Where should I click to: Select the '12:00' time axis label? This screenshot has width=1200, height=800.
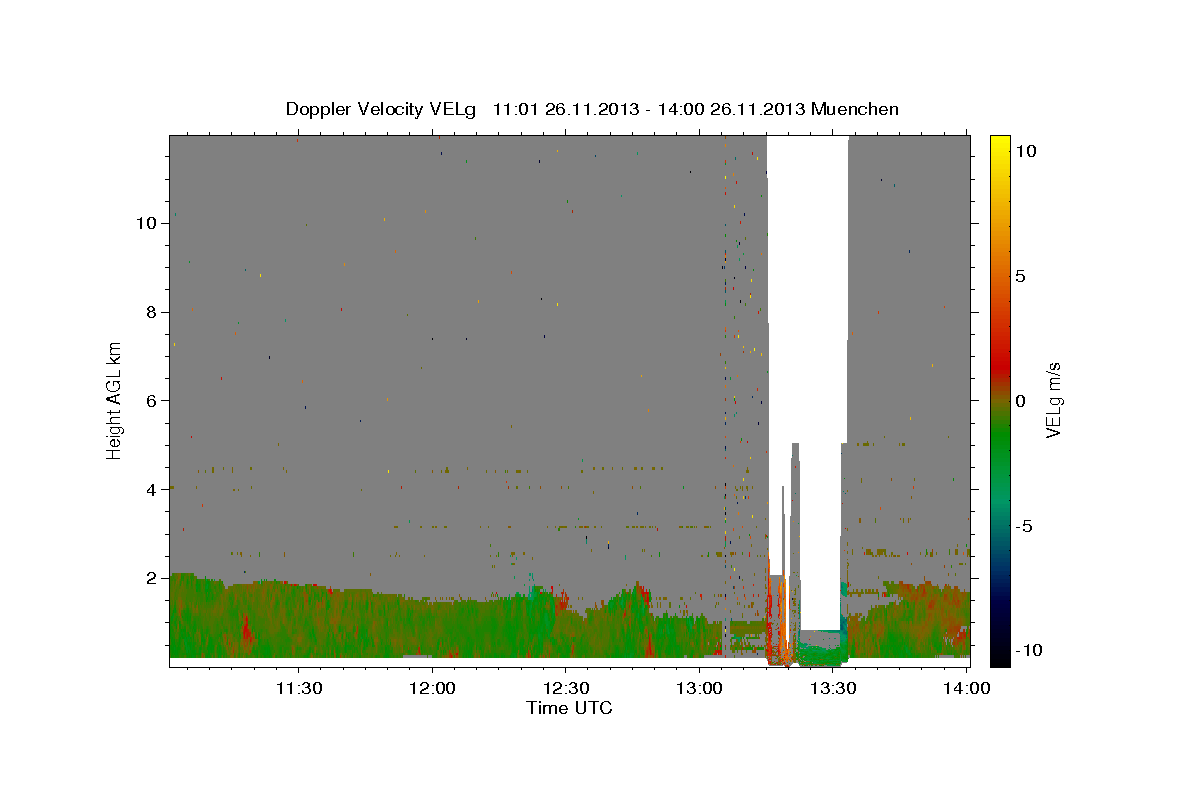click(x=433, y=687)
